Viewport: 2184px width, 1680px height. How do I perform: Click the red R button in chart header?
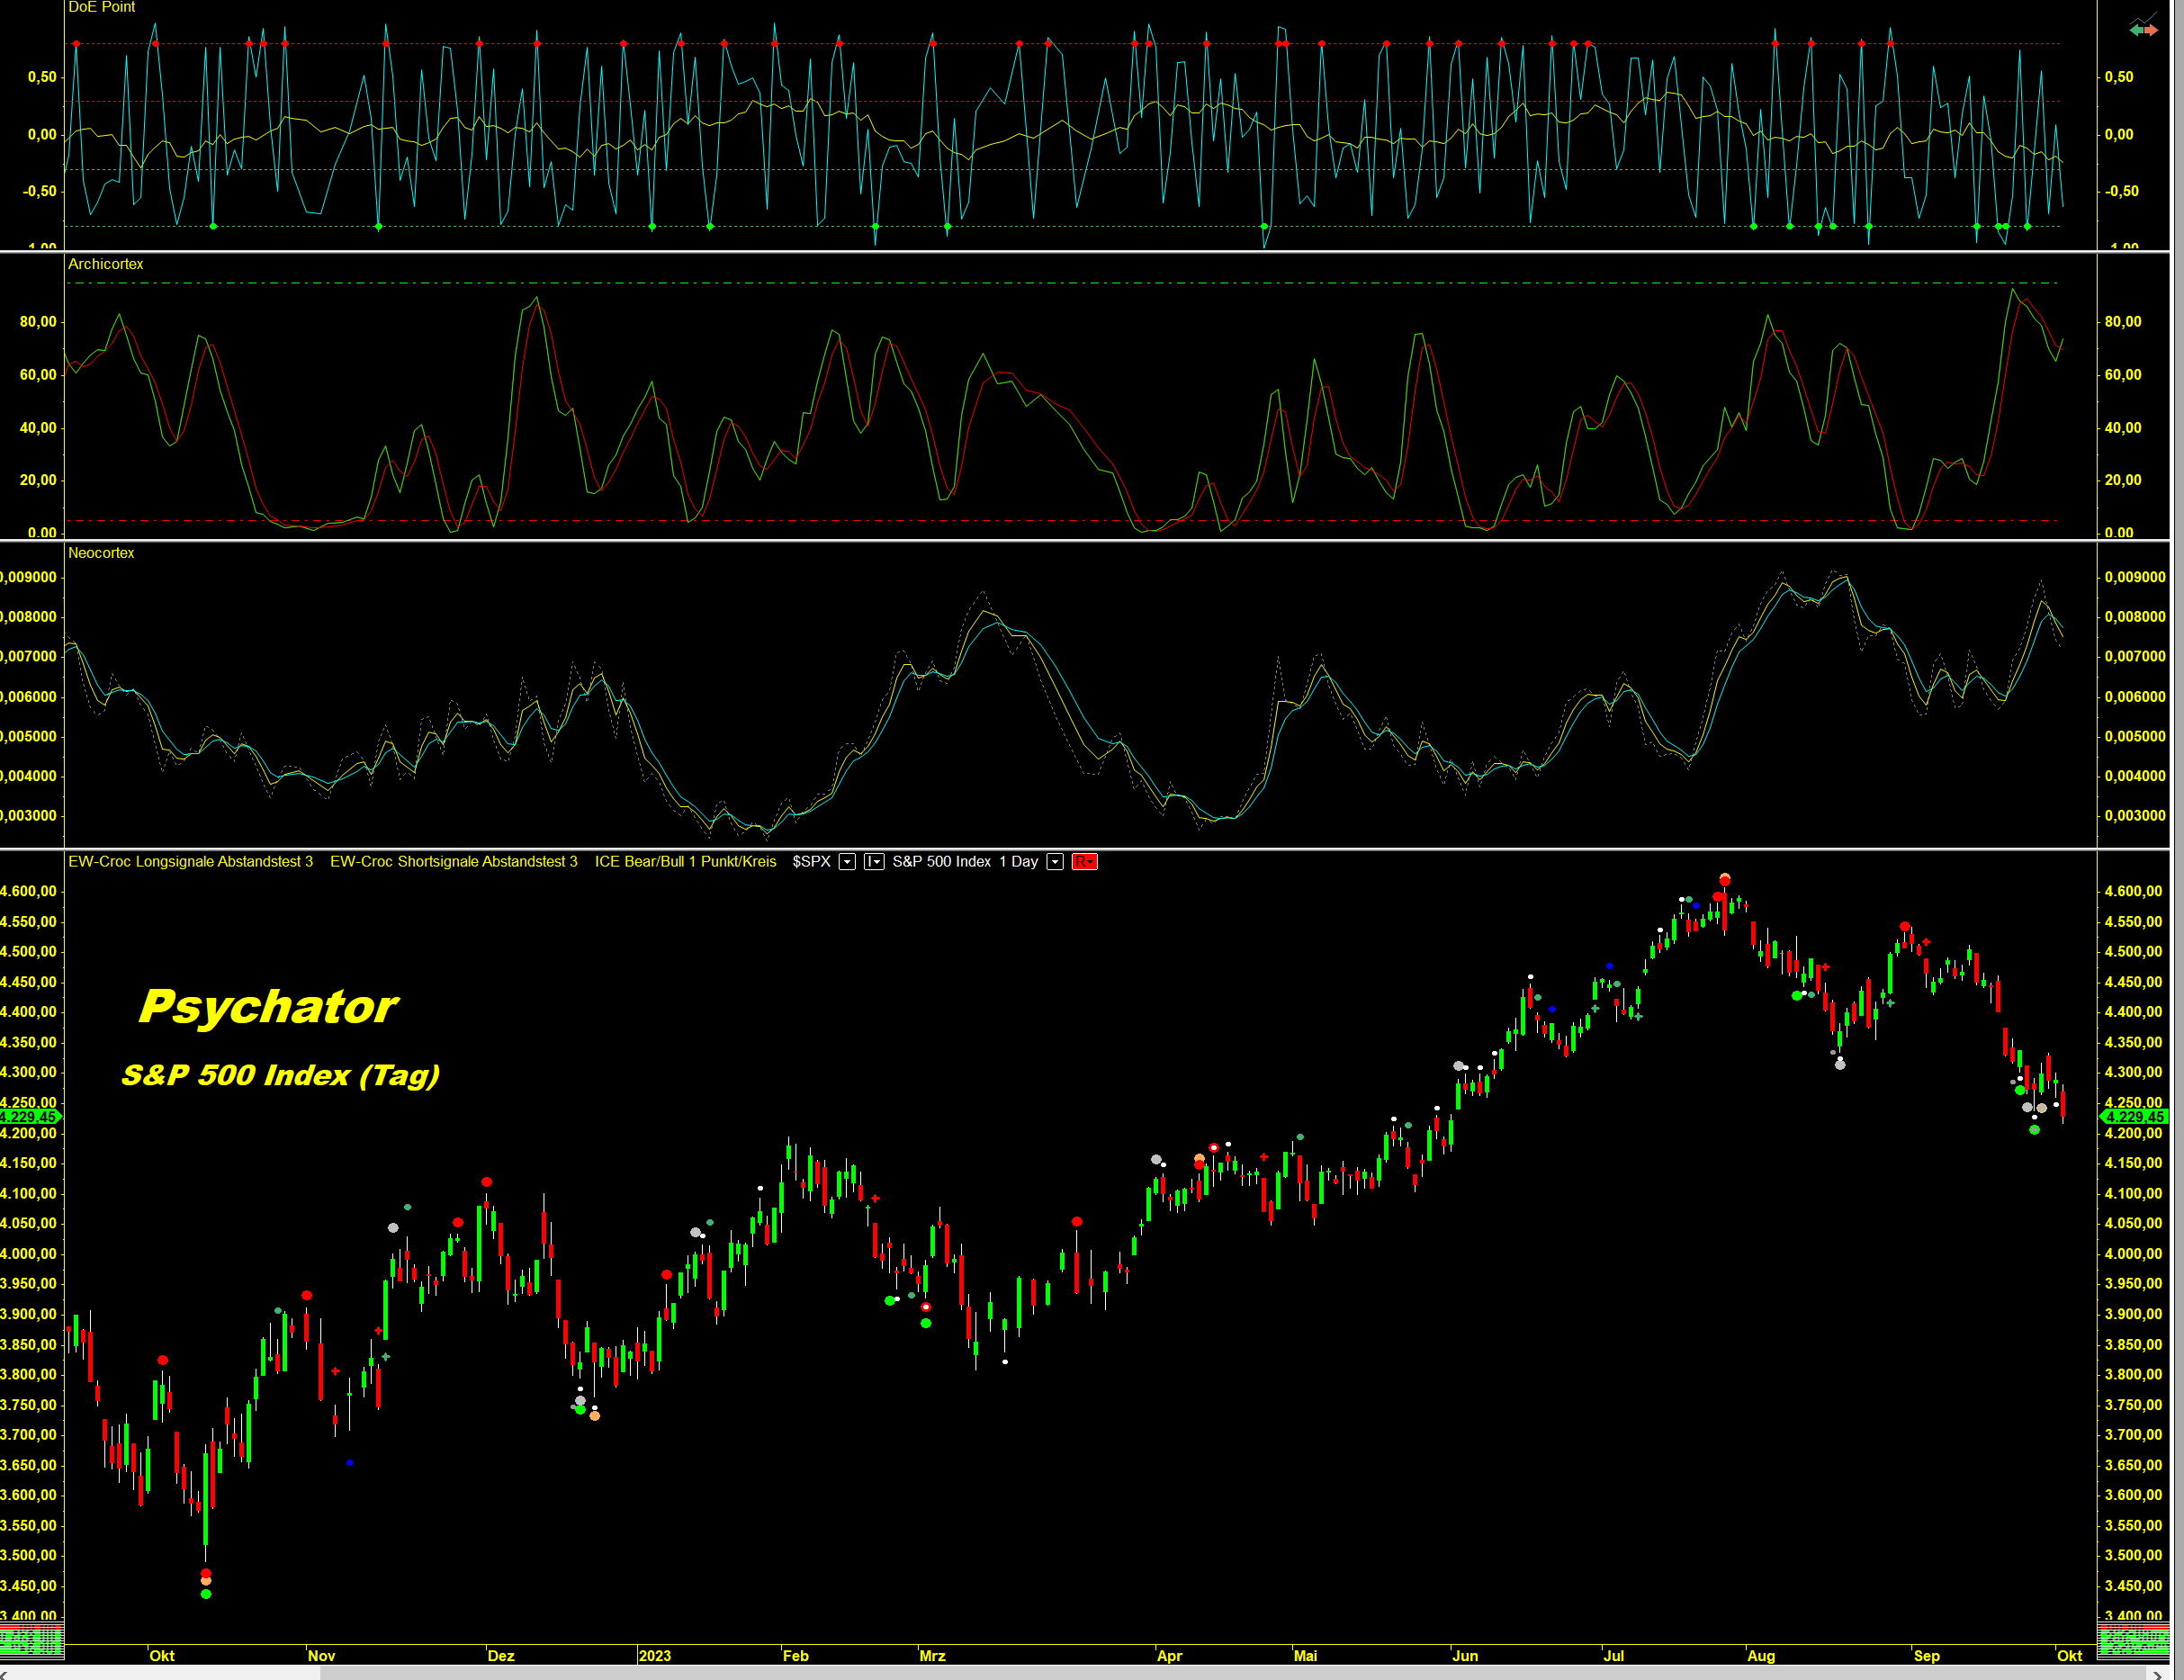(1084, 862)
